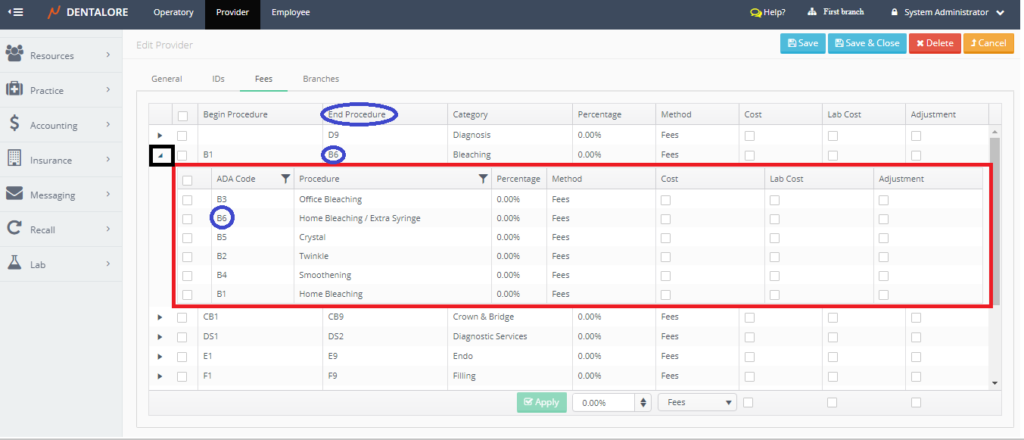Collapse the expanded Bleaching category row

pos(160,155)
